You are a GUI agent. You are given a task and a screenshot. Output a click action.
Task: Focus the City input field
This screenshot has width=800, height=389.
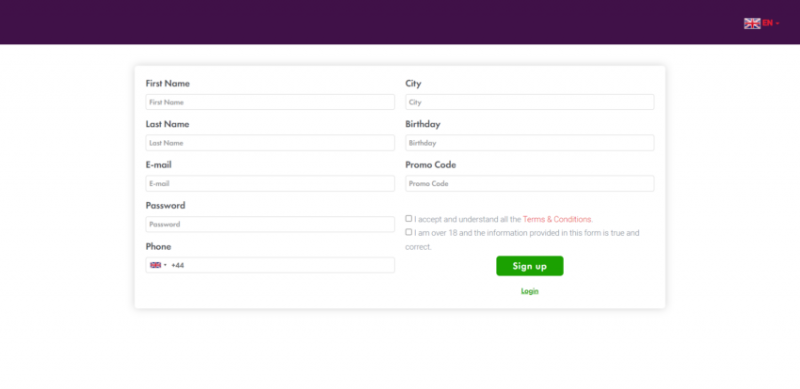(530, 102)
